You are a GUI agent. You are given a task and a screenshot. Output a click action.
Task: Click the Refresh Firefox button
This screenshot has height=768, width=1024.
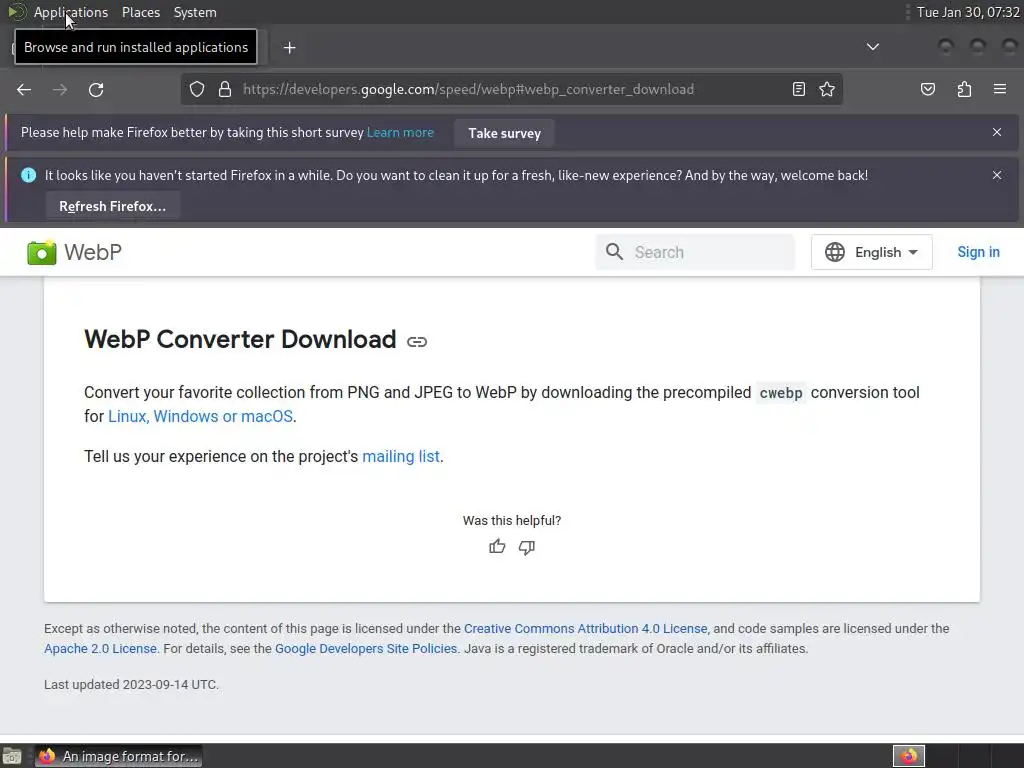tap(112, 206)
